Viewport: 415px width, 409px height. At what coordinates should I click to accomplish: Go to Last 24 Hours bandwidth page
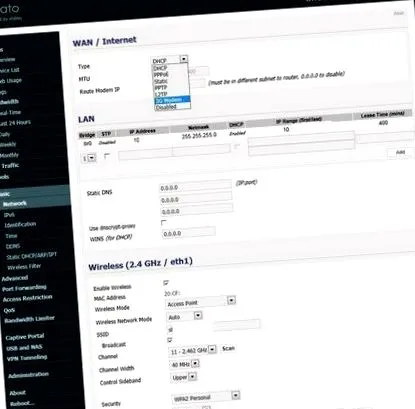point(15,123)
